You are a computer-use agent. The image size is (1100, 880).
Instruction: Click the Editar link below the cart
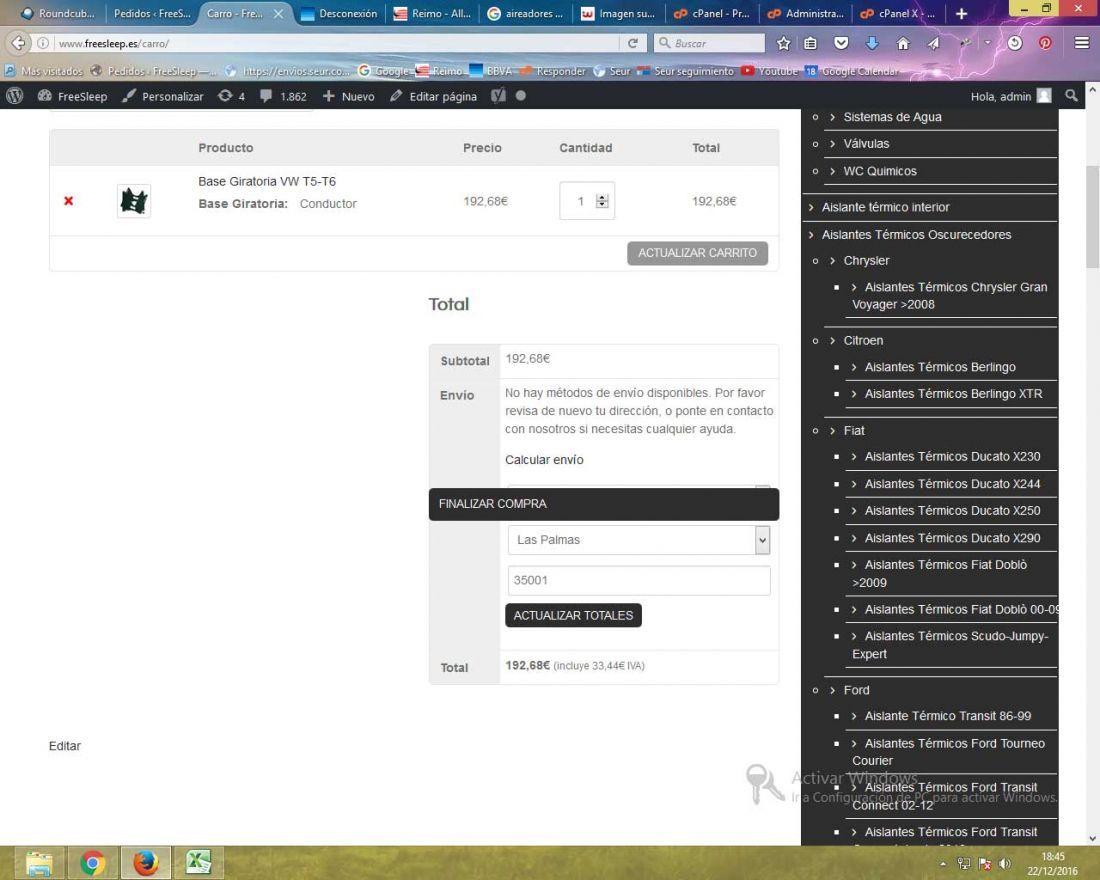click(65, 746)
